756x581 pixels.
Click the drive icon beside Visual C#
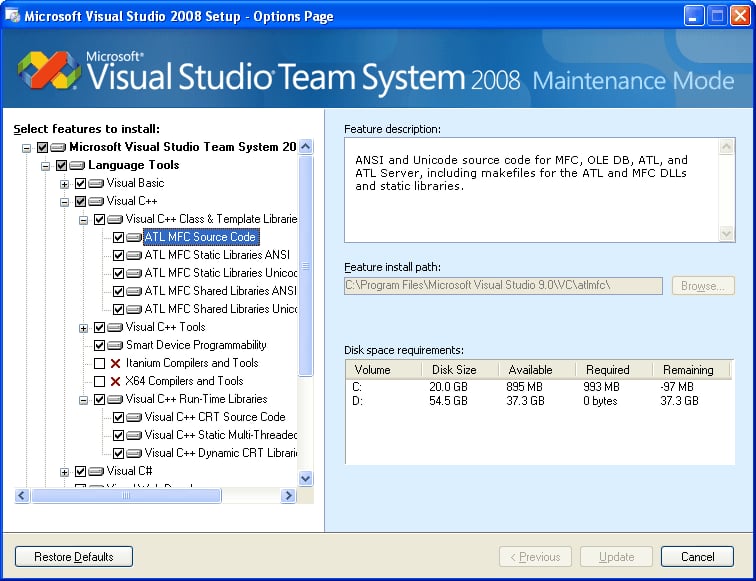(96, 471)
